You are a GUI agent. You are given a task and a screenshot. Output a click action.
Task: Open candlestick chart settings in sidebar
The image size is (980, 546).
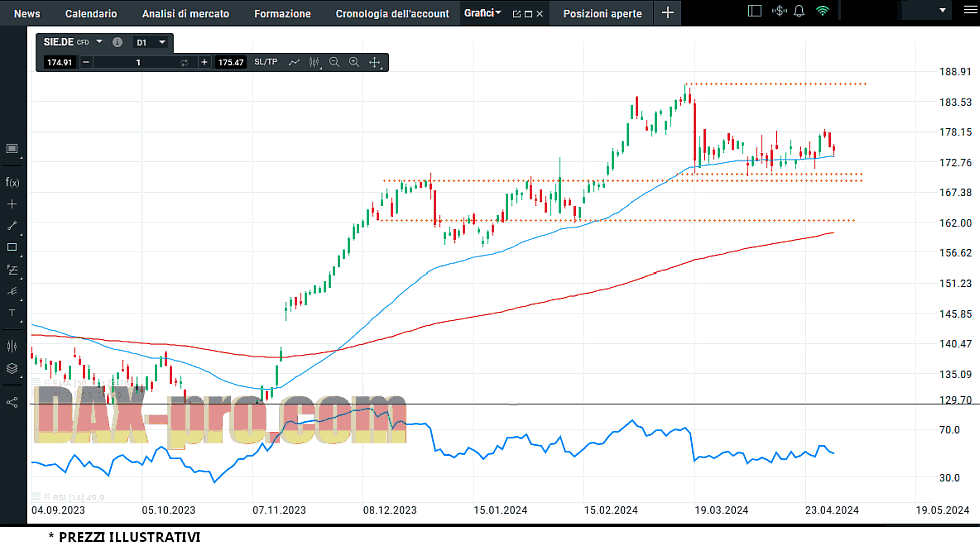point(12,346)
